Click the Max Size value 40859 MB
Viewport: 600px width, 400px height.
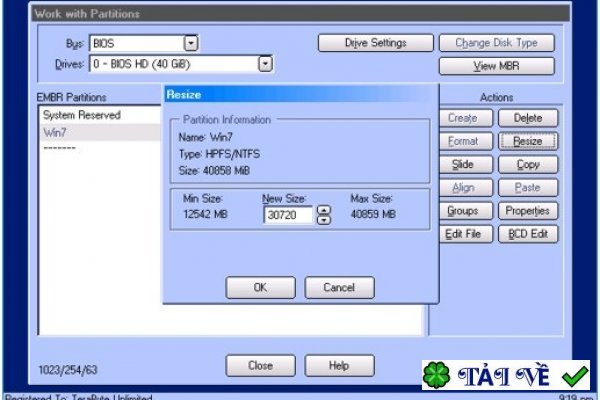(x=373, y=214)
